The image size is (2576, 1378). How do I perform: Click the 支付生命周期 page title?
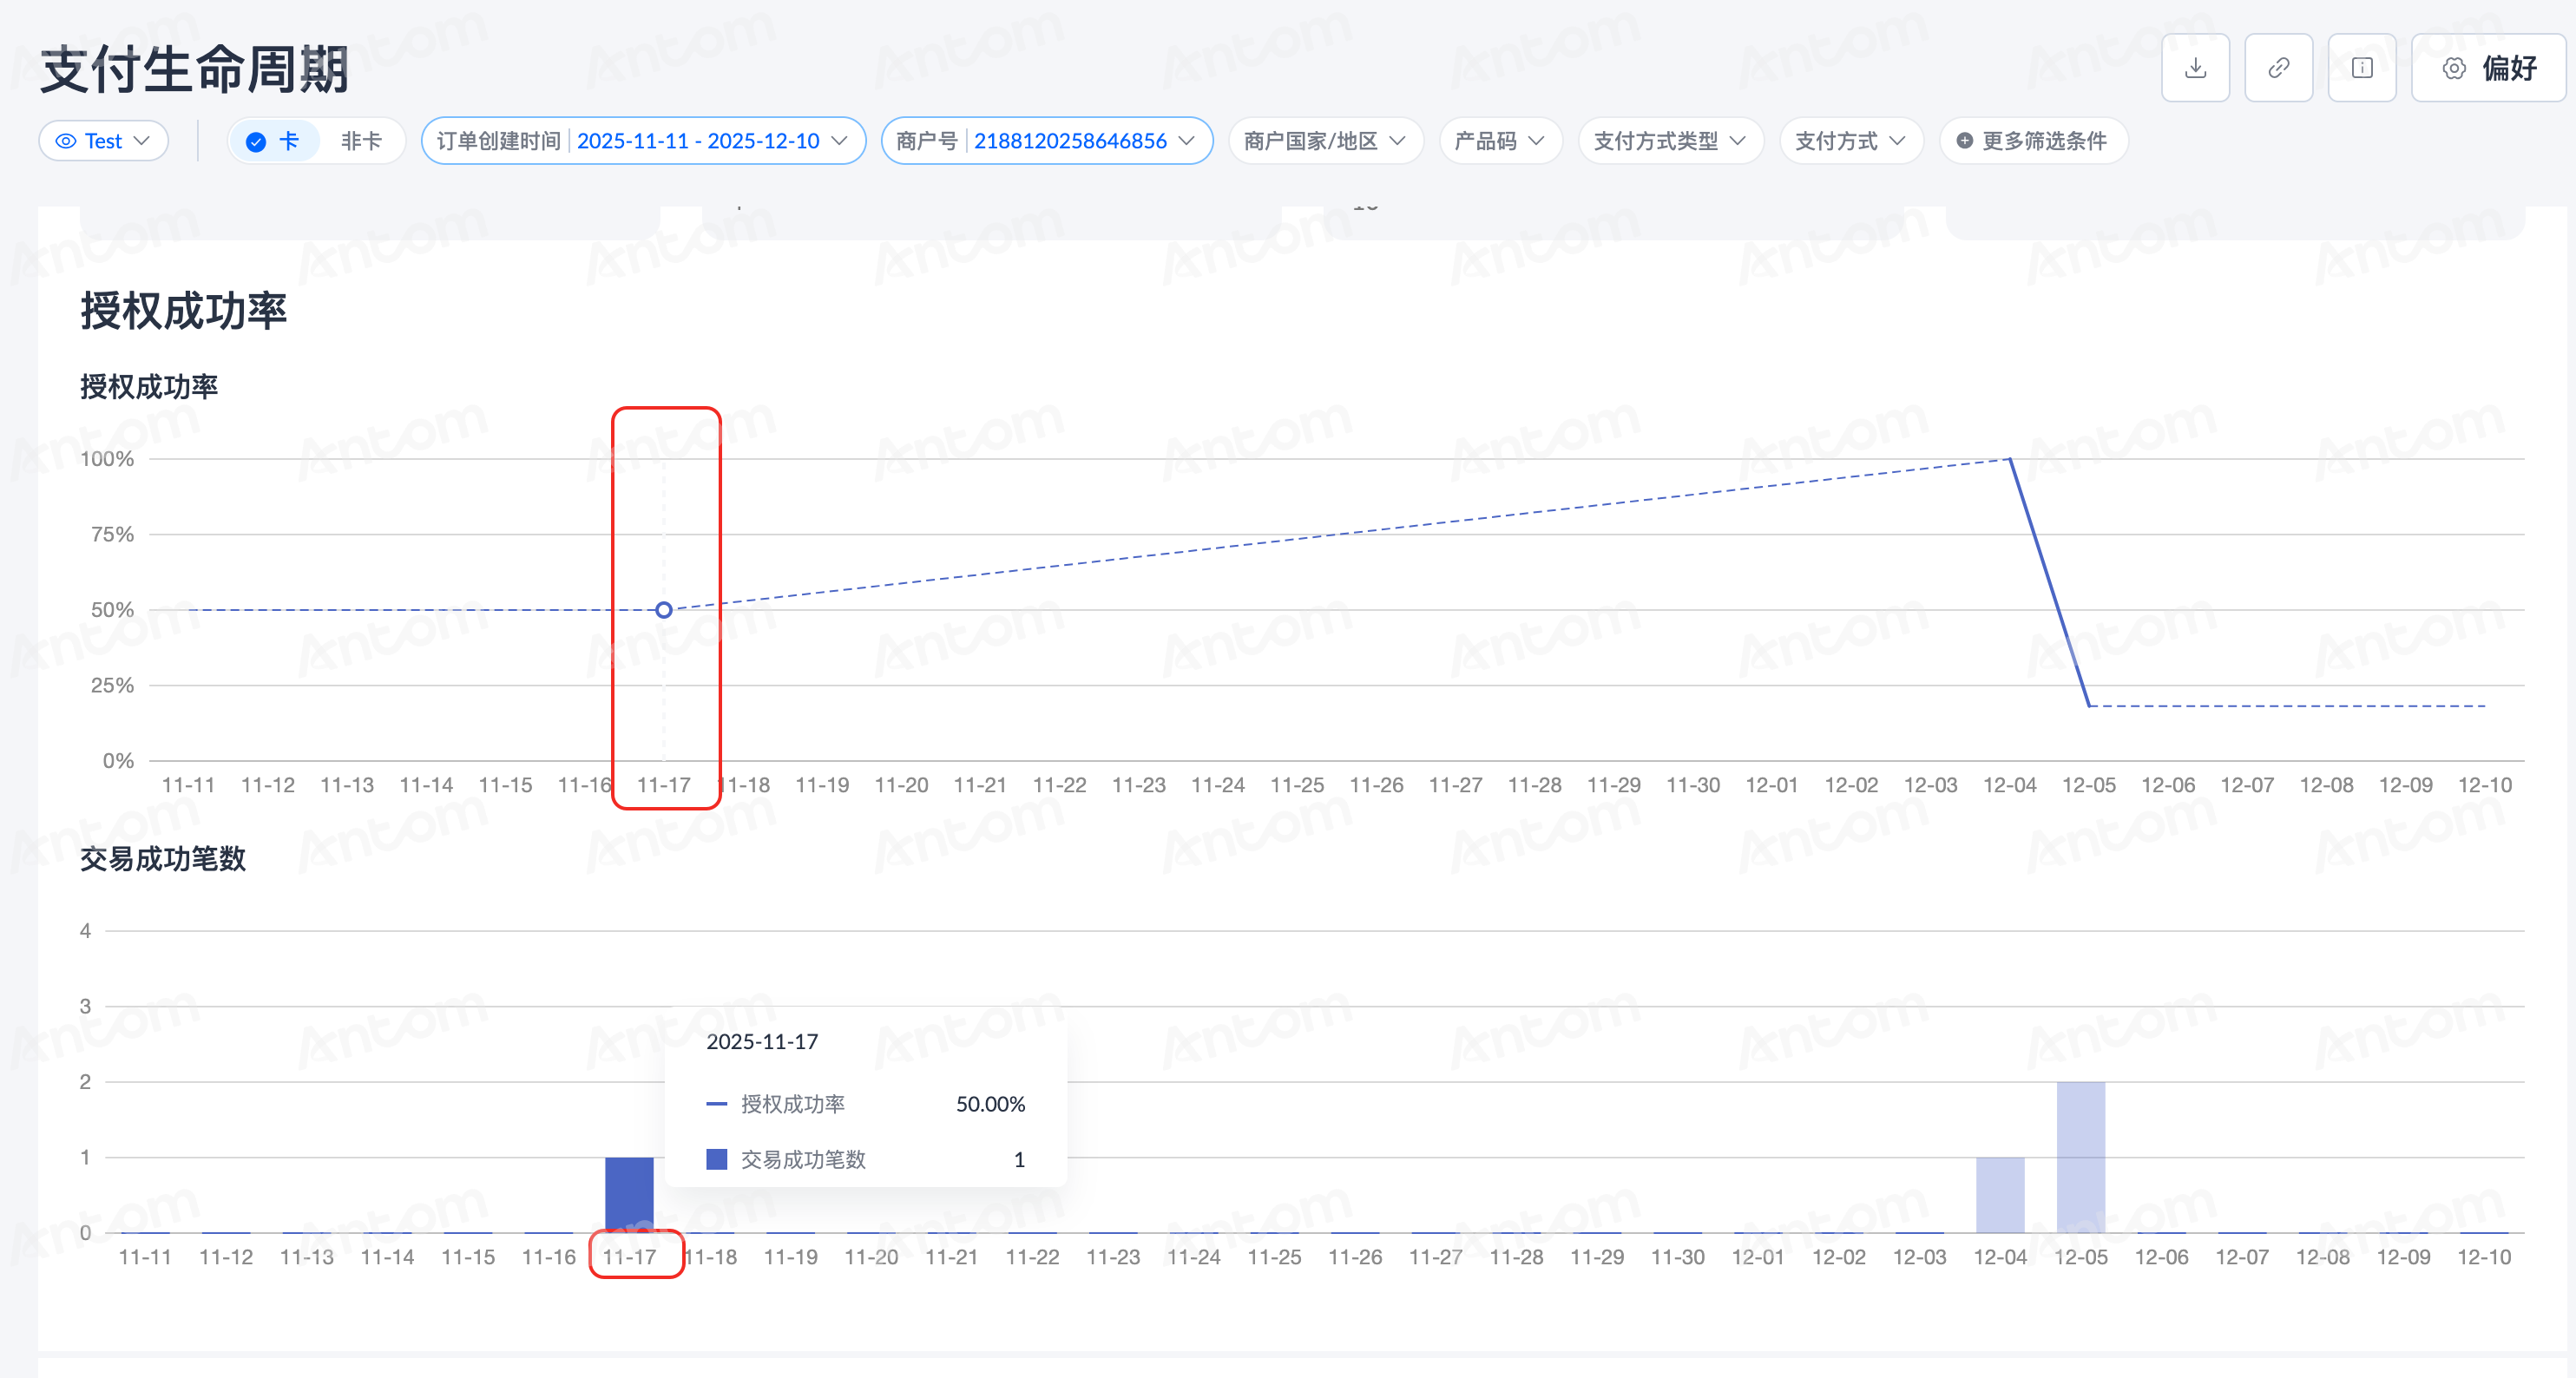(x=195, y=69)
